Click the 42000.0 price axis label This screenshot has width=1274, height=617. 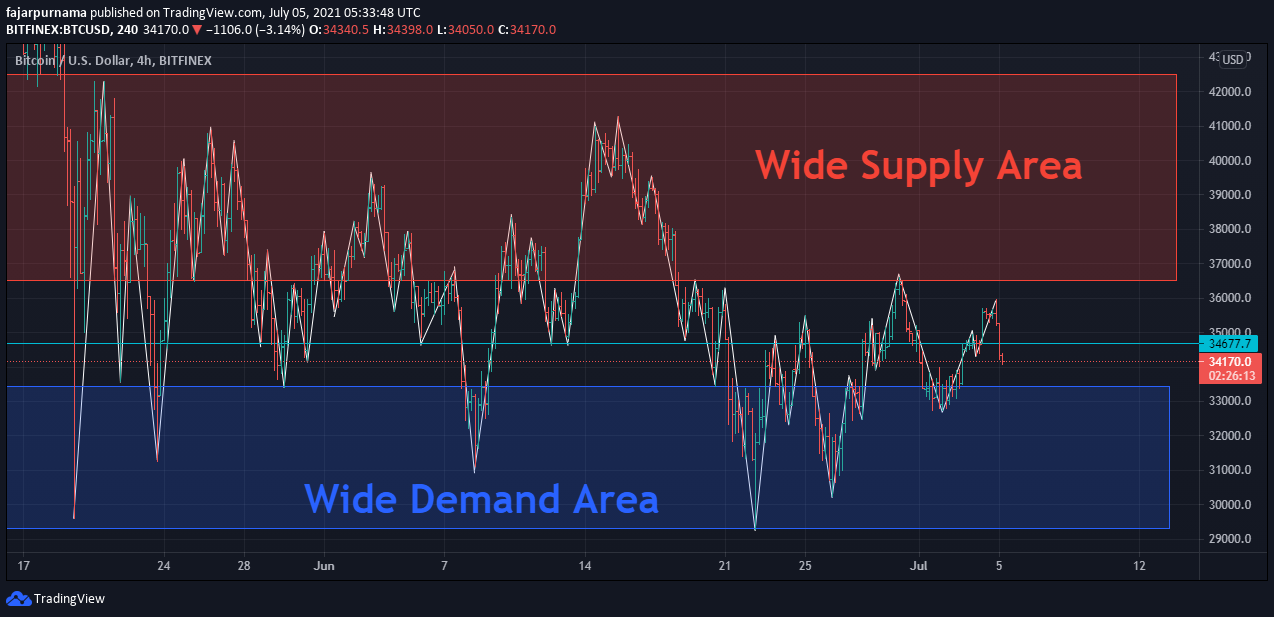1231,92
